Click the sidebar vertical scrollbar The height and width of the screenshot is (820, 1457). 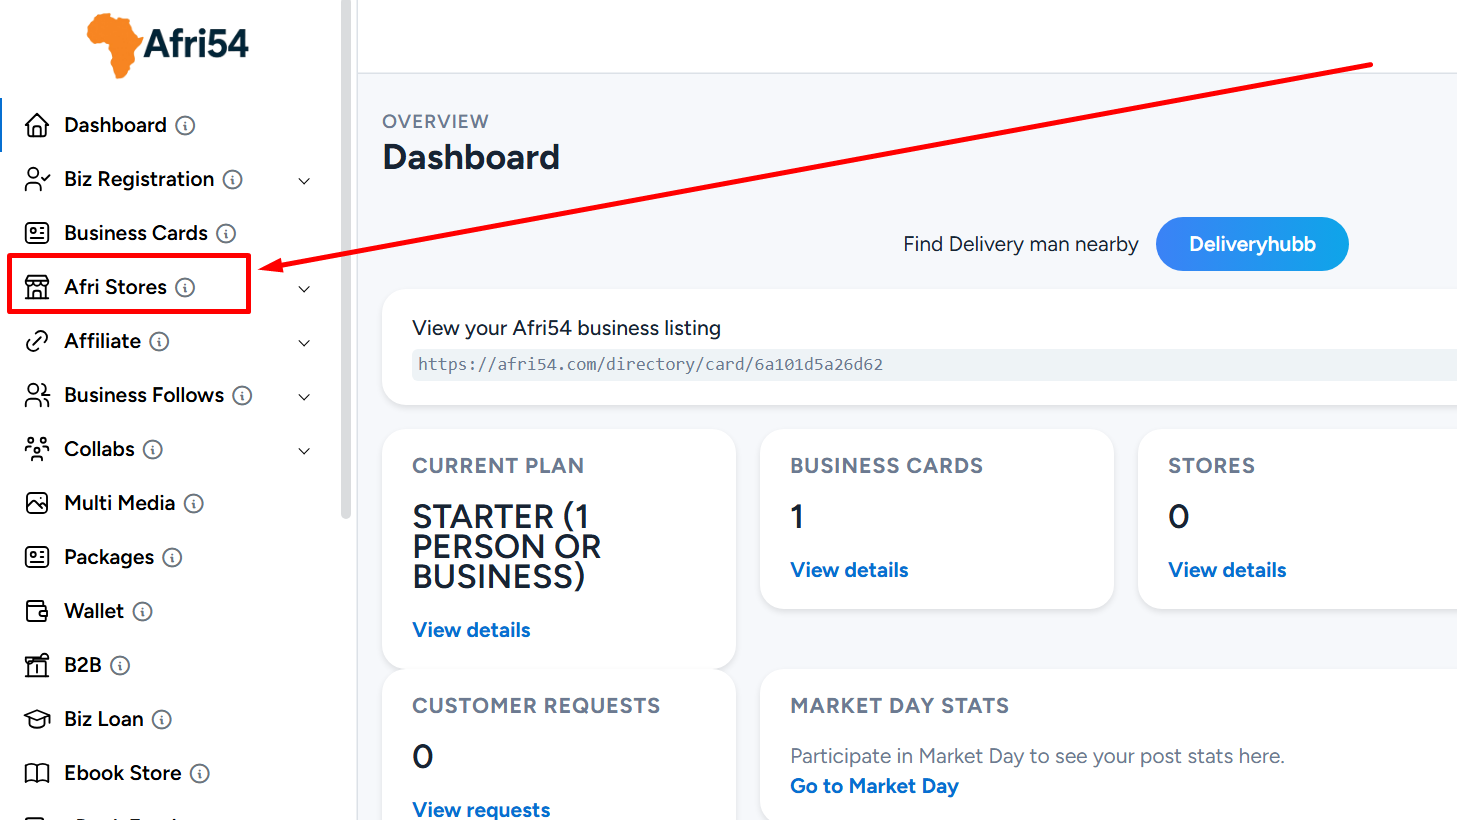click(x=346, y=259)
